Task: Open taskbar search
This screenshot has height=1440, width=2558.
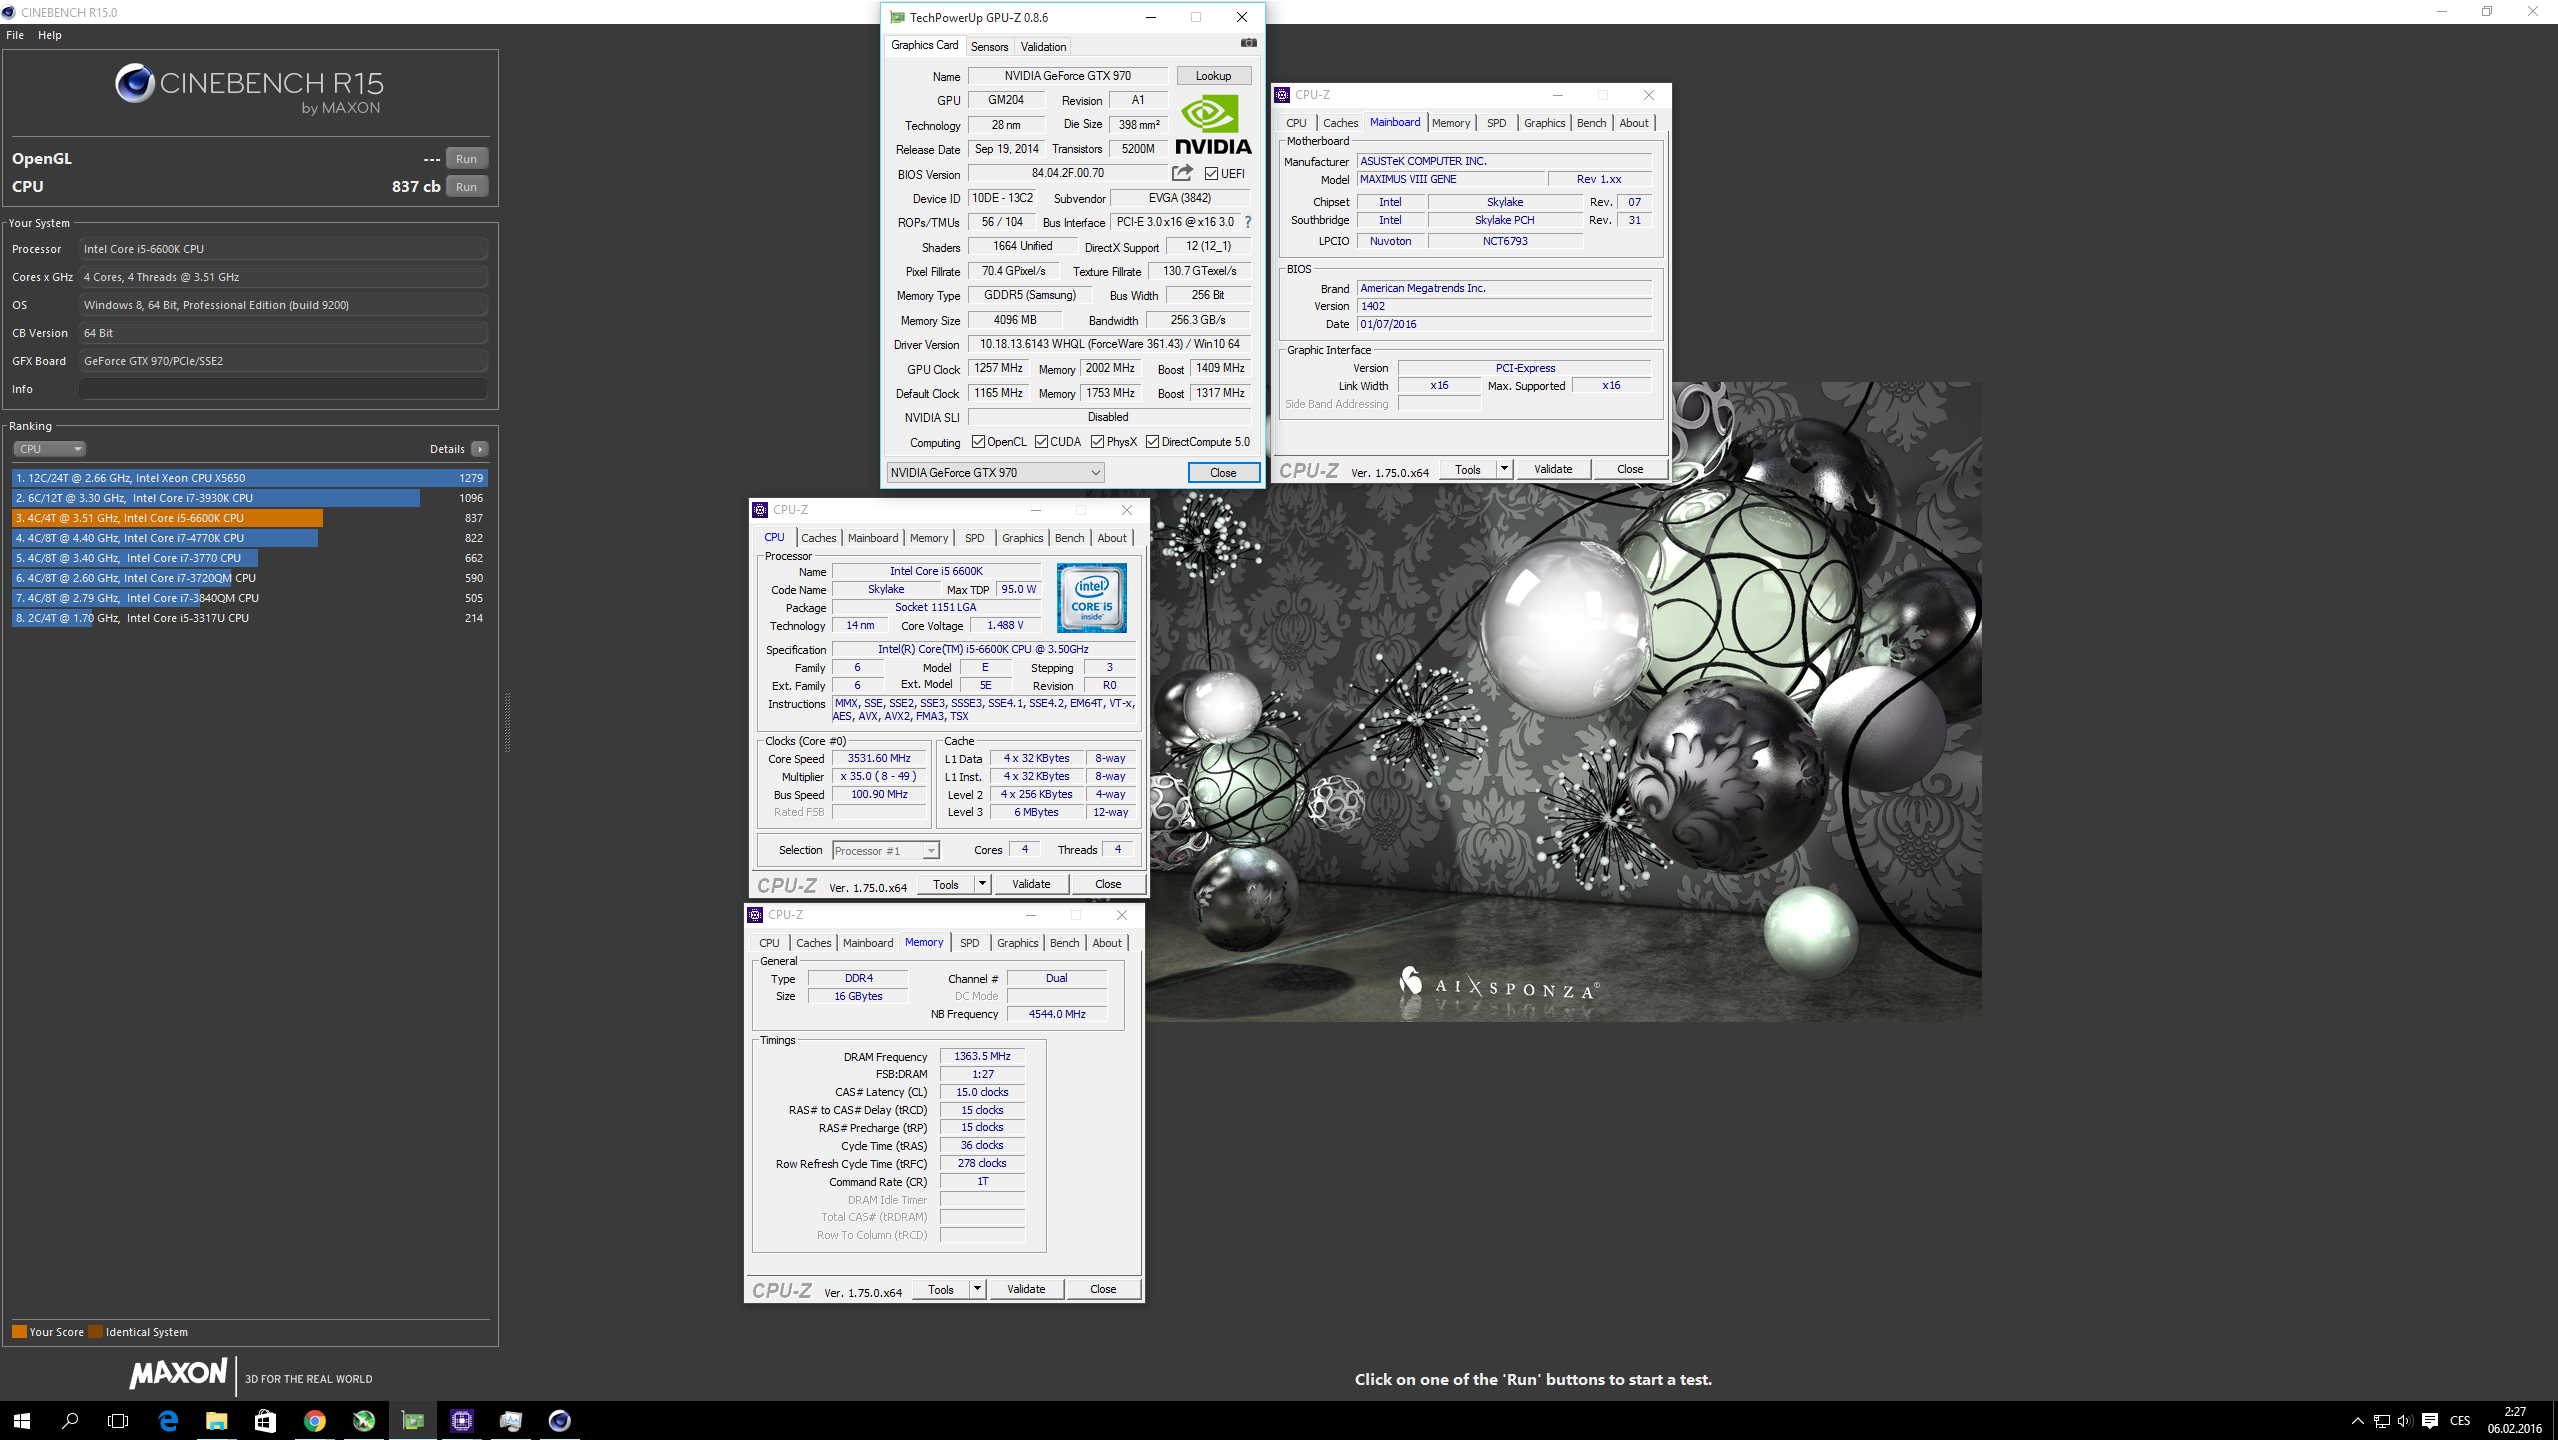Action: tap(70, 1420)
